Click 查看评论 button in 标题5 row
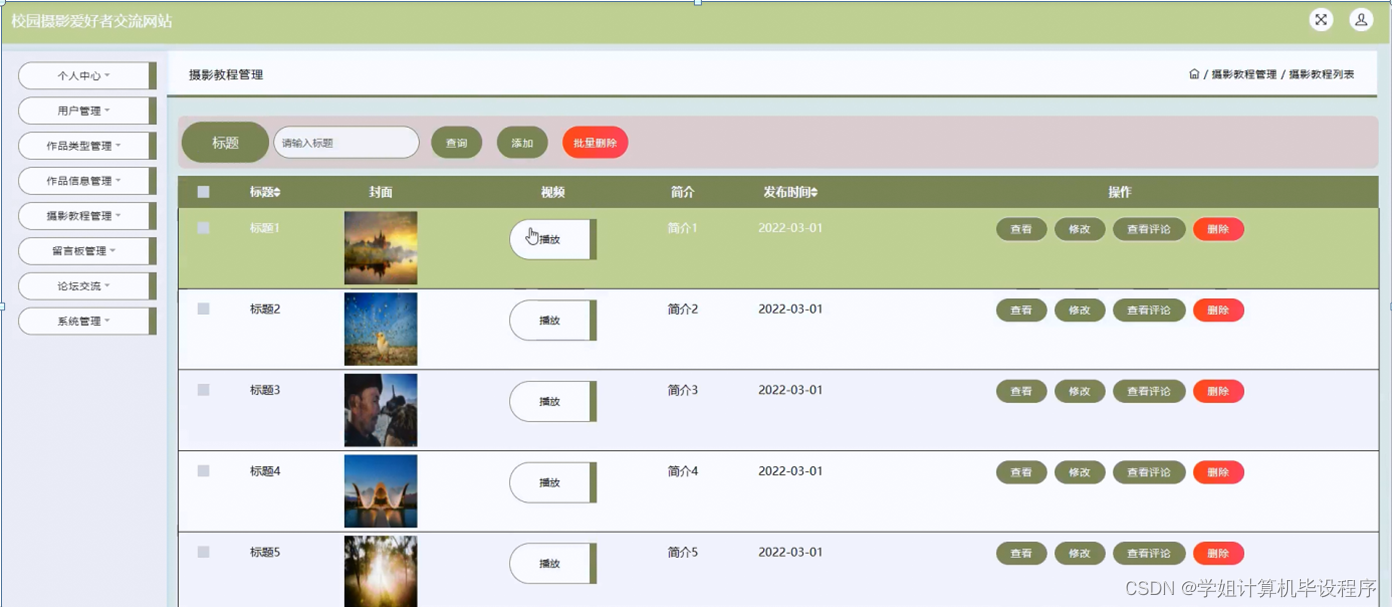This screenshot has width=1392, height=607. tap(1149, 553)
